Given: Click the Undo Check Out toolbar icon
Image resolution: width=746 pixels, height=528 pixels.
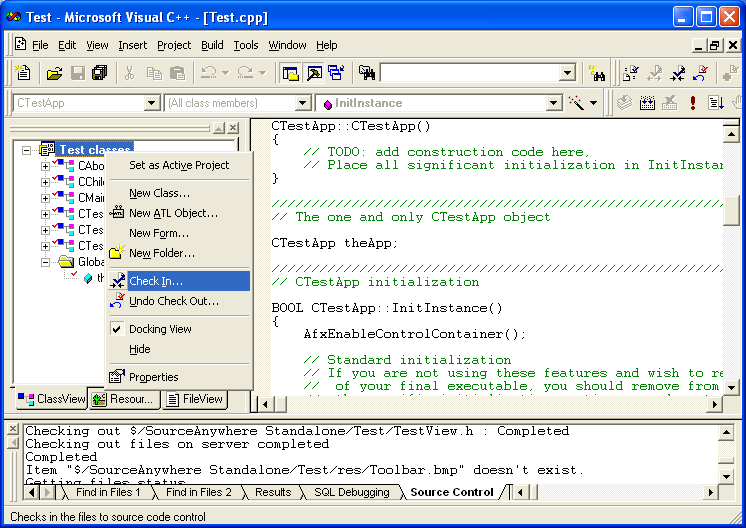Looking at the screenshot, I should (701, 73).
